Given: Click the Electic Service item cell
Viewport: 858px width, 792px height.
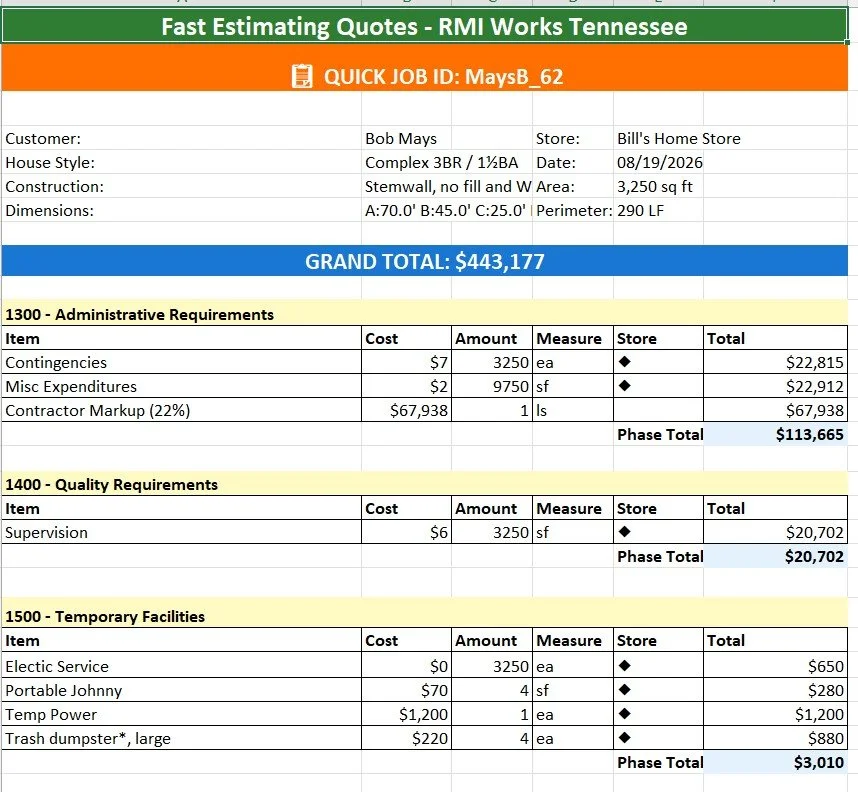Looking at the screenshot, I should point(182,666).
